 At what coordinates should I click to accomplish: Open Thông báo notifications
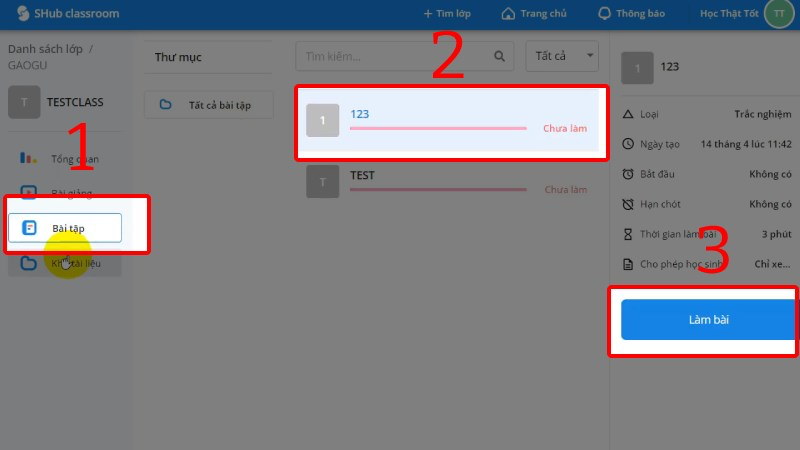[x=631, y=14]
